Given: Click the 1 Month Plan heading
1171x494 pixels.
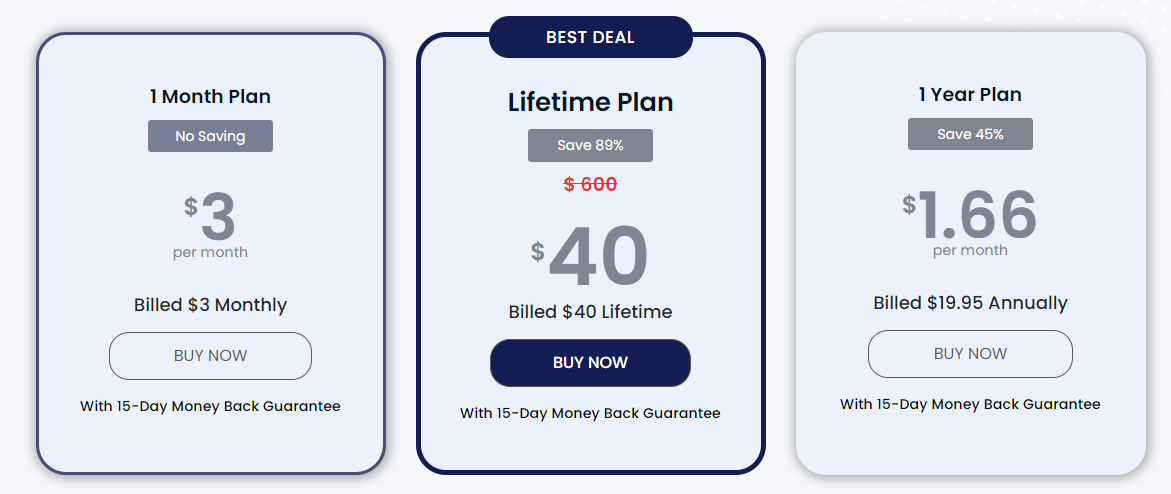Looking at the screenshot, I should pyautogui.click(x=210, y=96).
